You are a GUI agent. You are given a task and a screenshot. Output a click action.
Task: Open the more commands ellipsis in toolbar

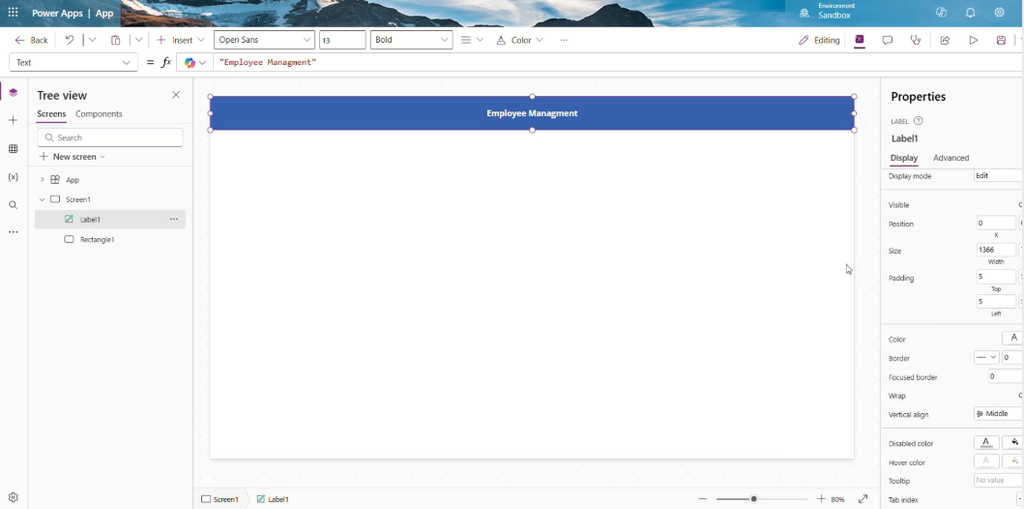564,40
